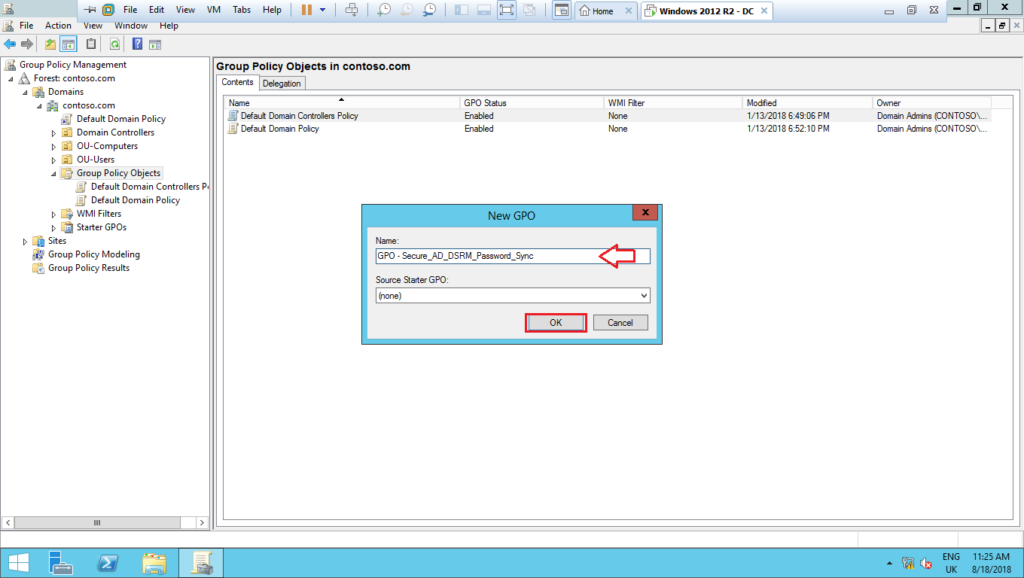Collapse the Group Policy Objects node
Image resolution: width=1024 pixels, height=578 pixels.
[54, 174]
